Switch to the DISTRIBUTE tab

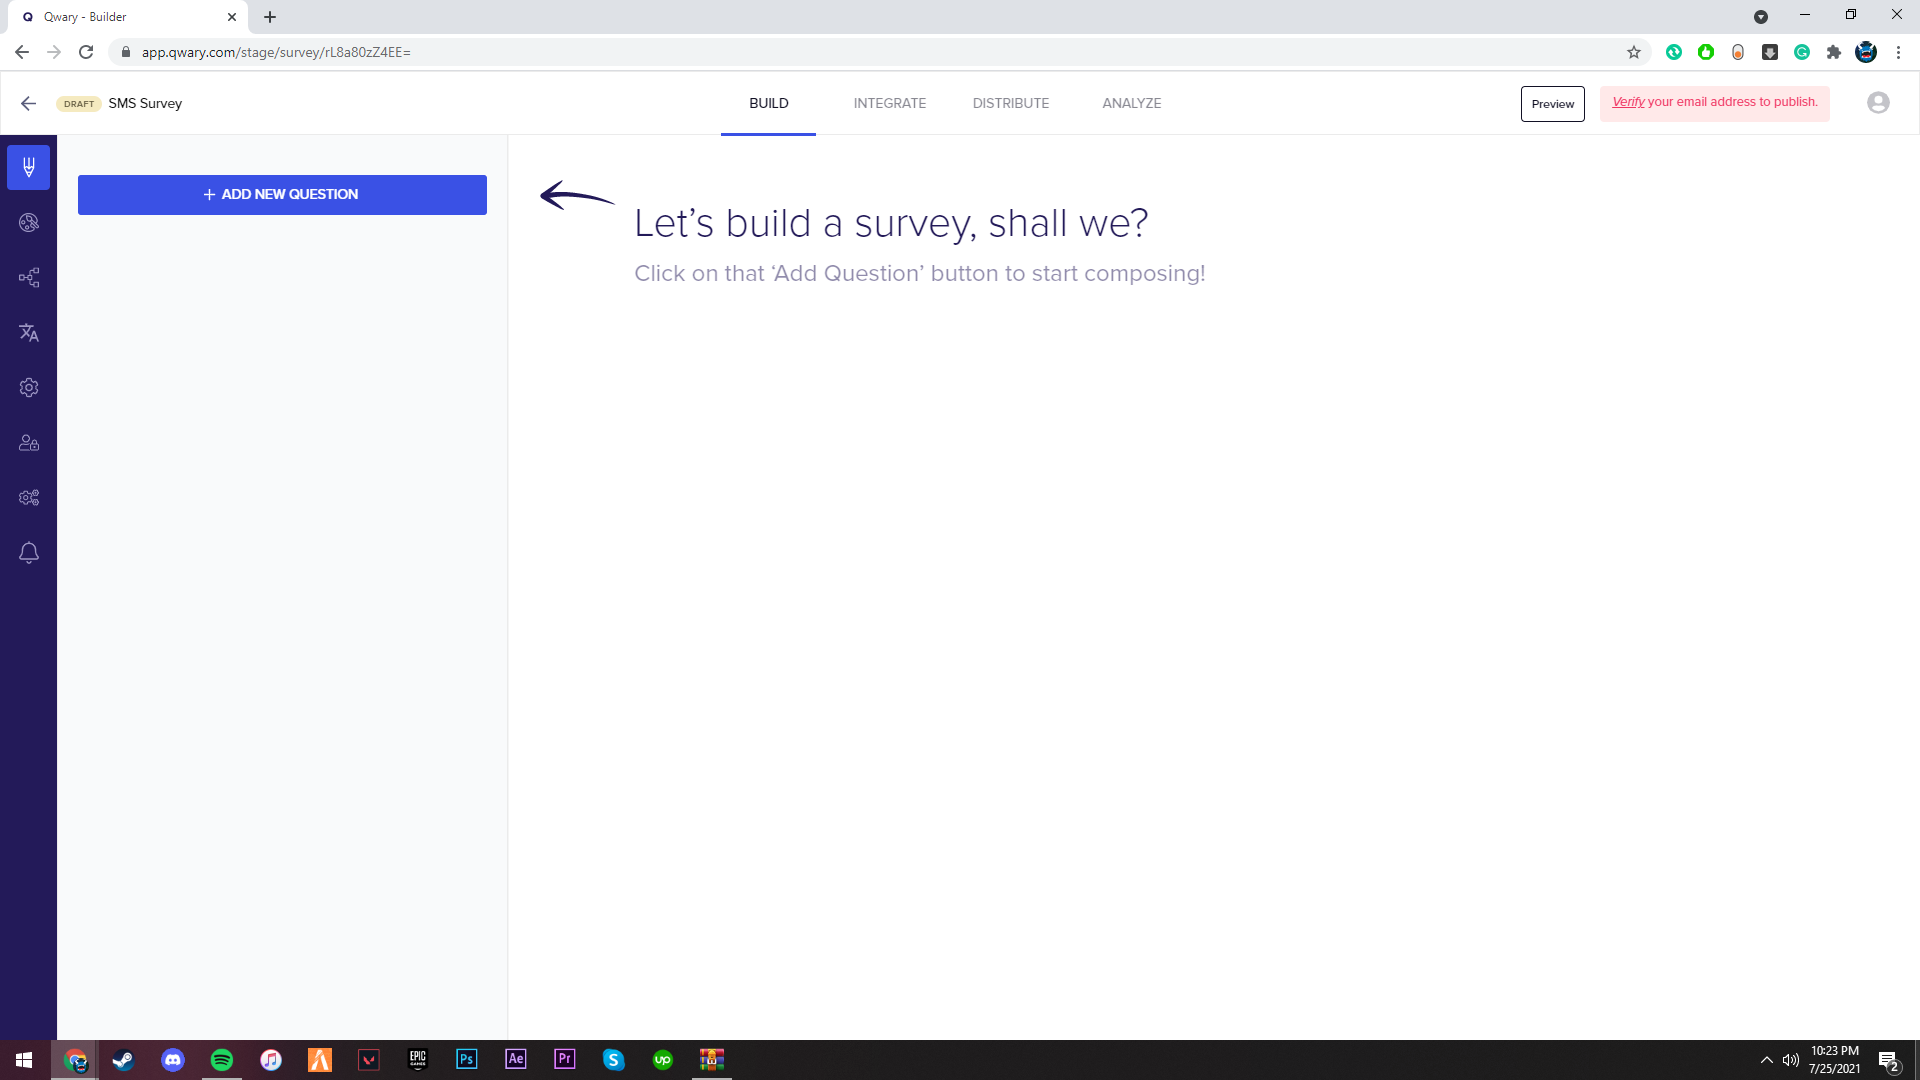click(x=1010, y=103)
